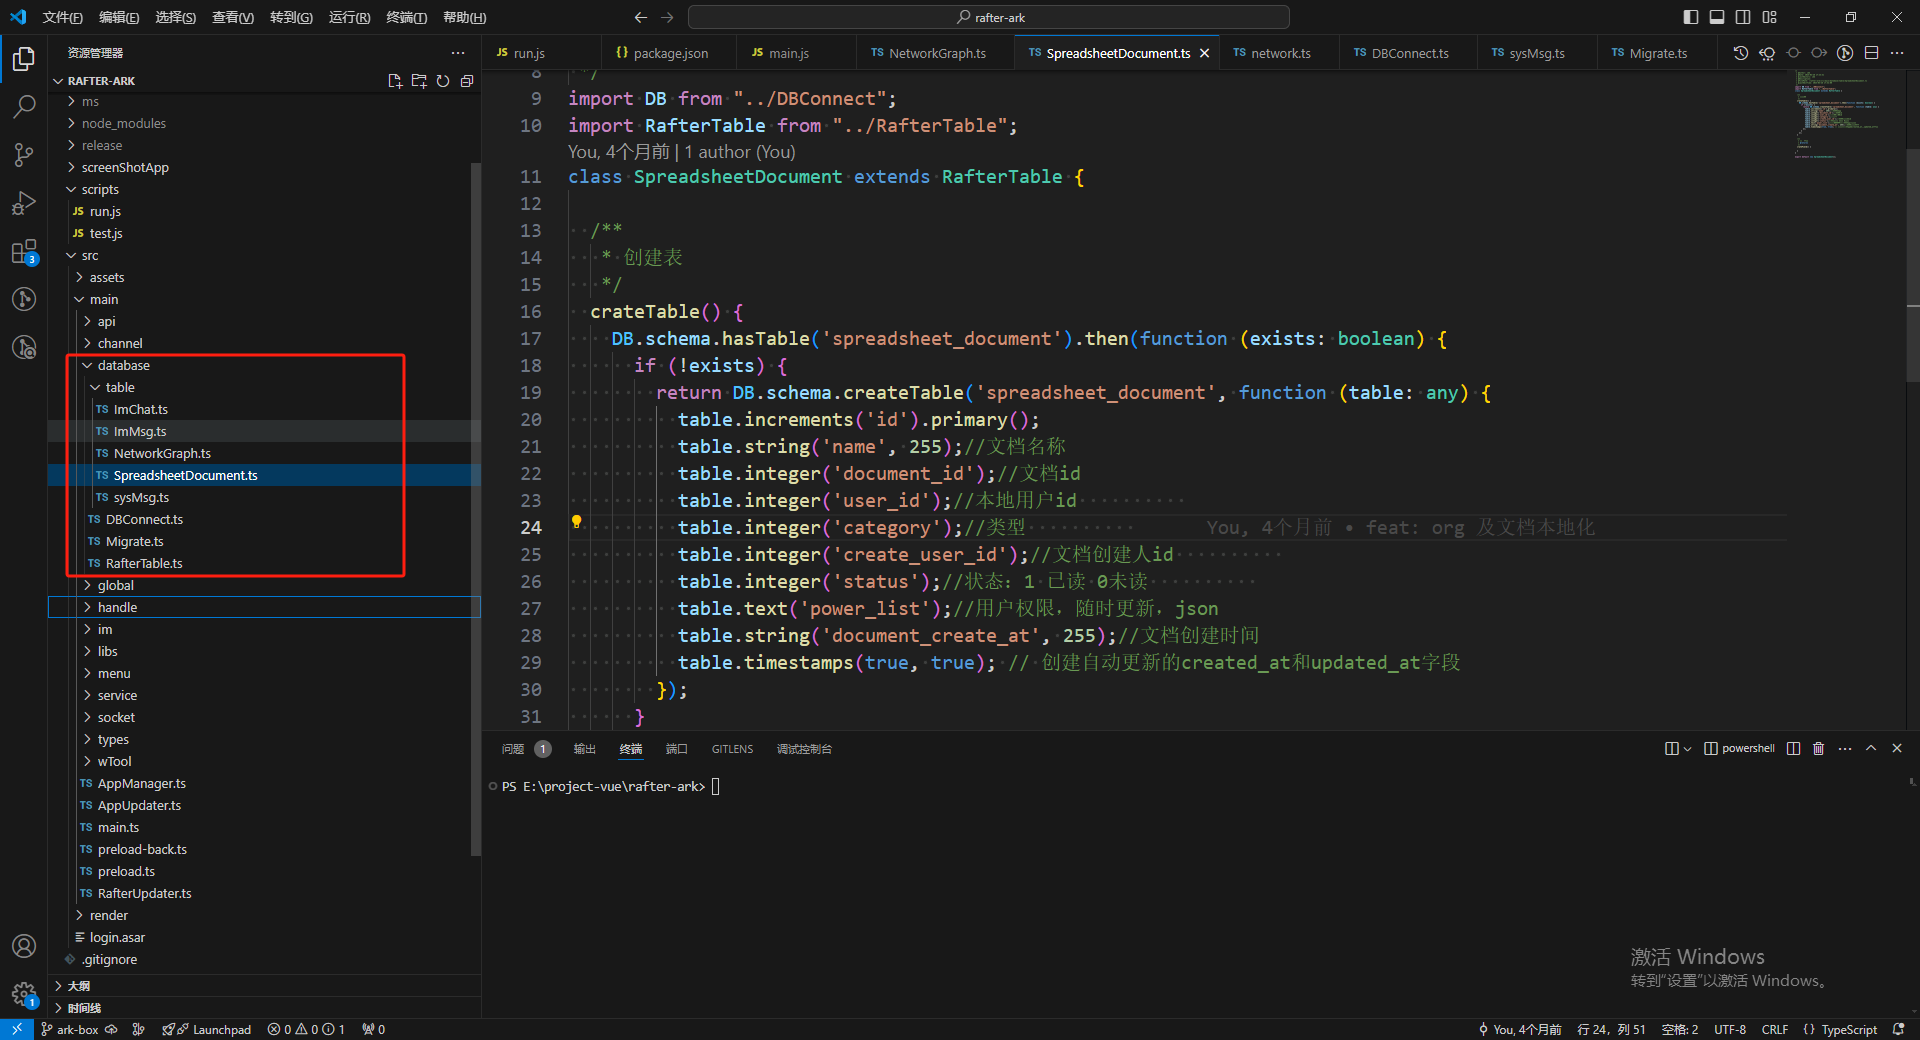Click the lightbulb code action on line 24
1920x1040 pixels.
(x=576, y=521)
